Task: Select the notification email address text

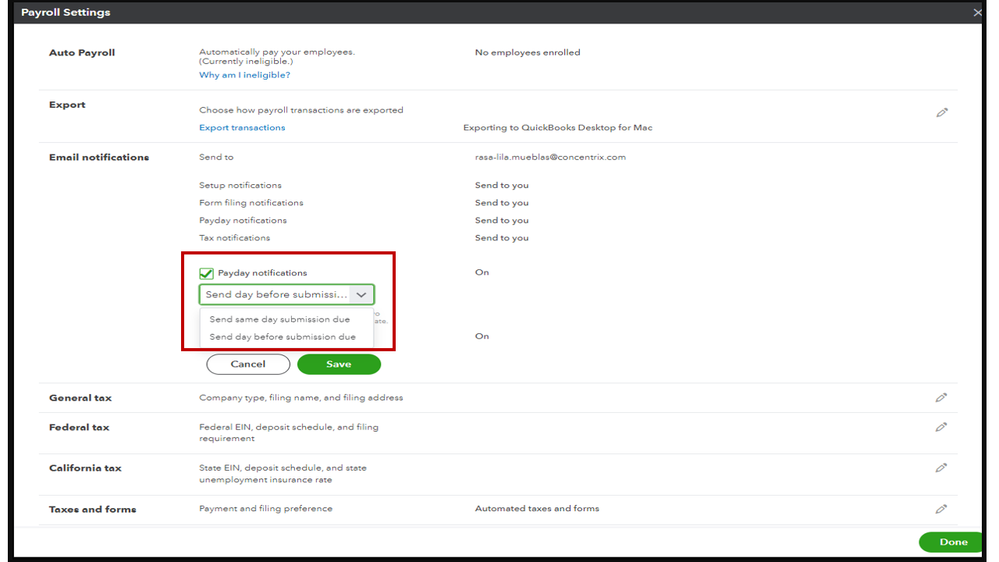Action: pyautogui.click(x=550, y=157)
